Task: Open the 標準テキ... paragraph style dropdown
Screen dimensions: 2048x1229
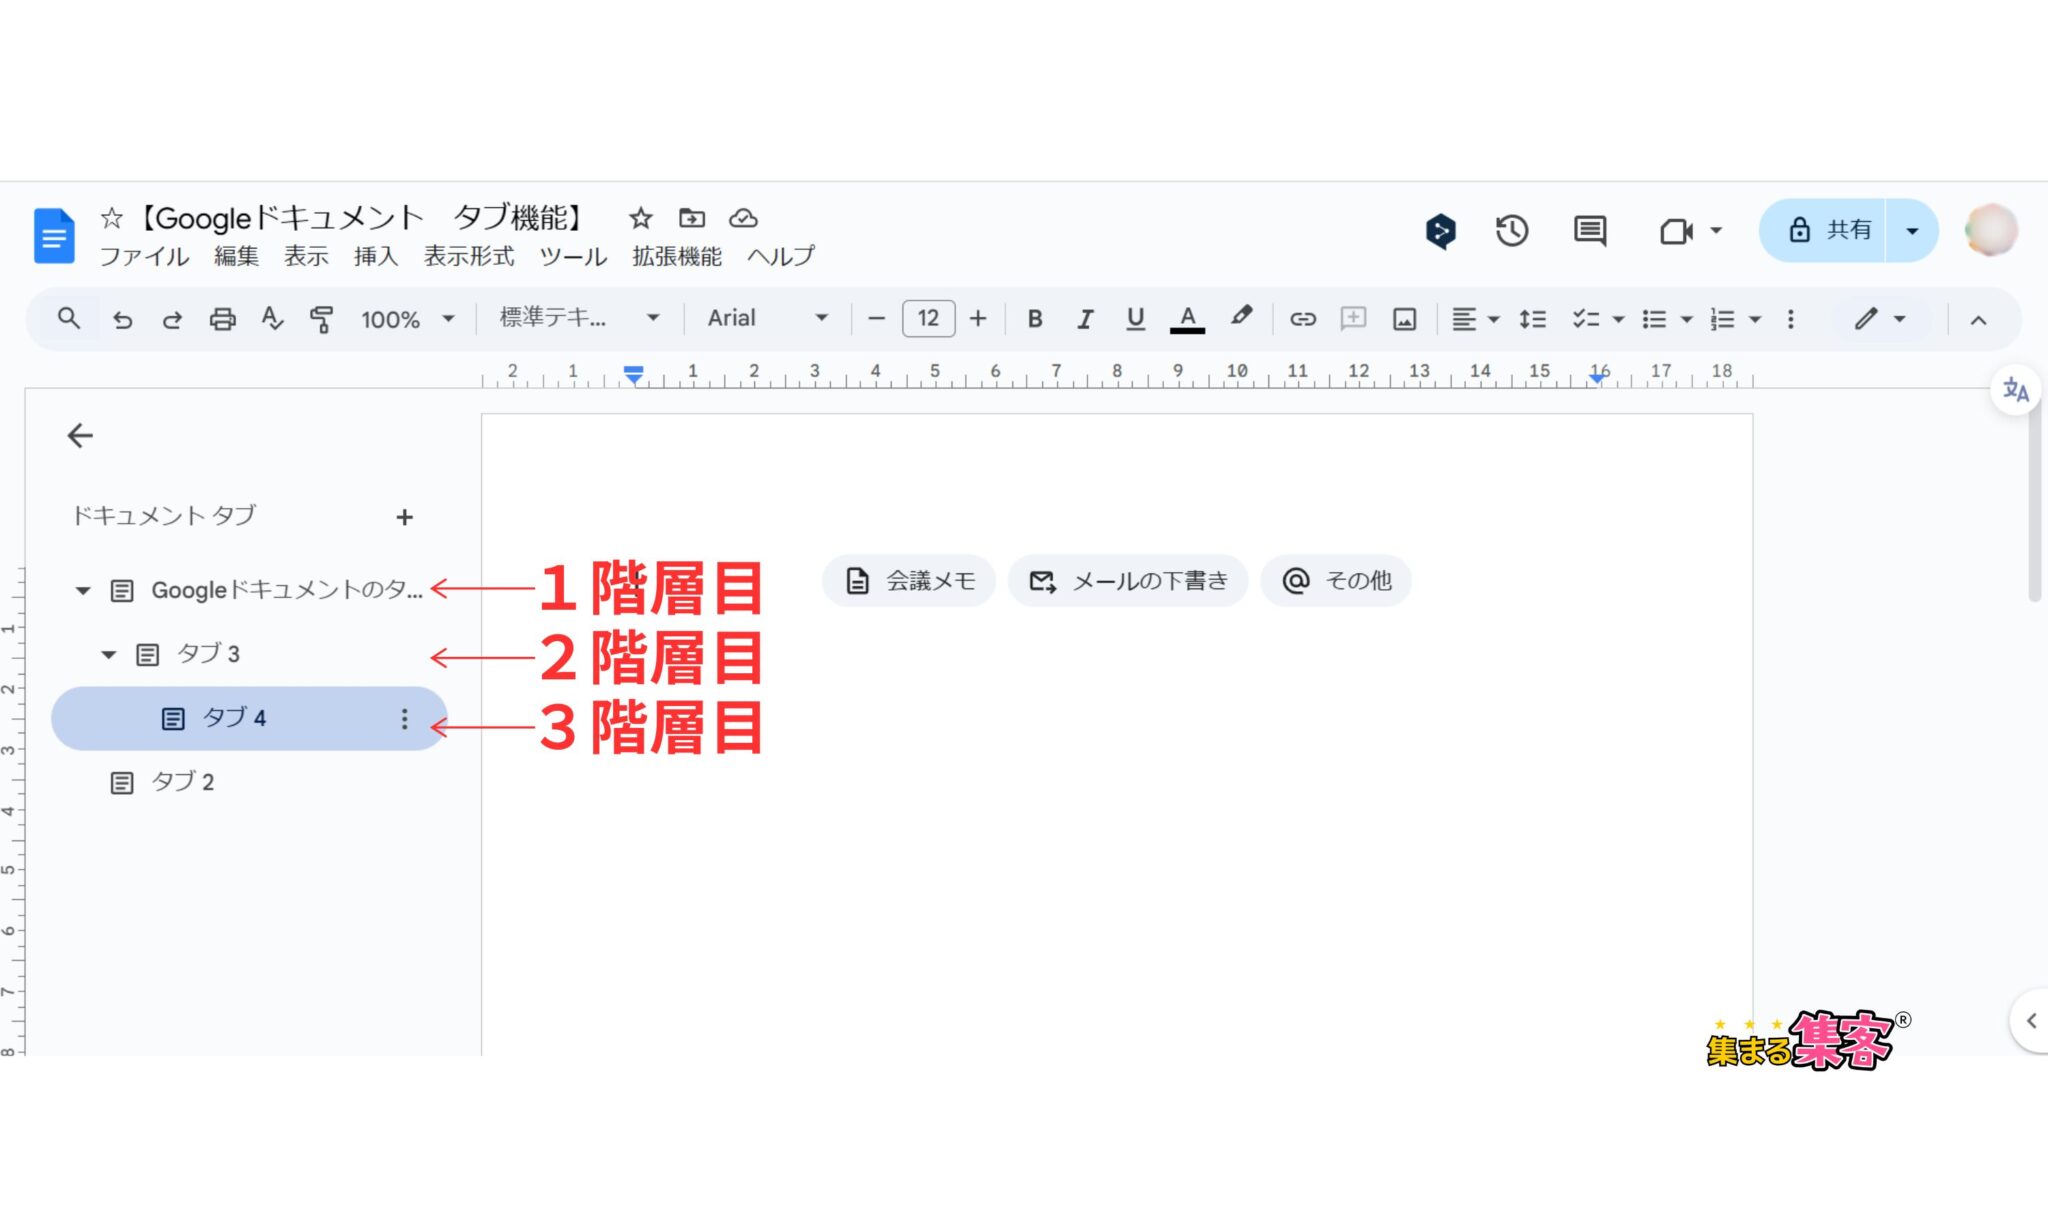Action: (x=580, y=318)
